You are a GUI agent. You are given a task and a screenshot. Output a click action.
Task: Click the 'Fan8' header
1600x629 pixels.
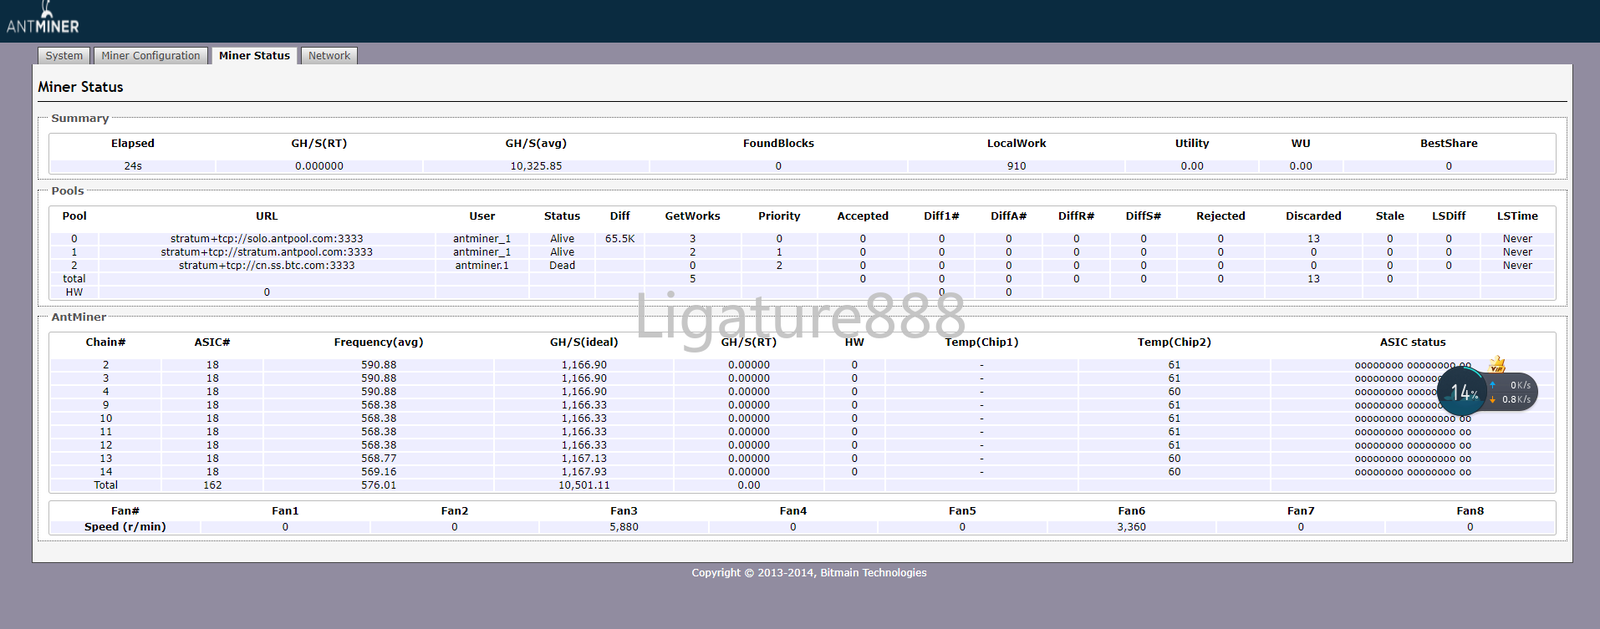tap(1470, 511)
